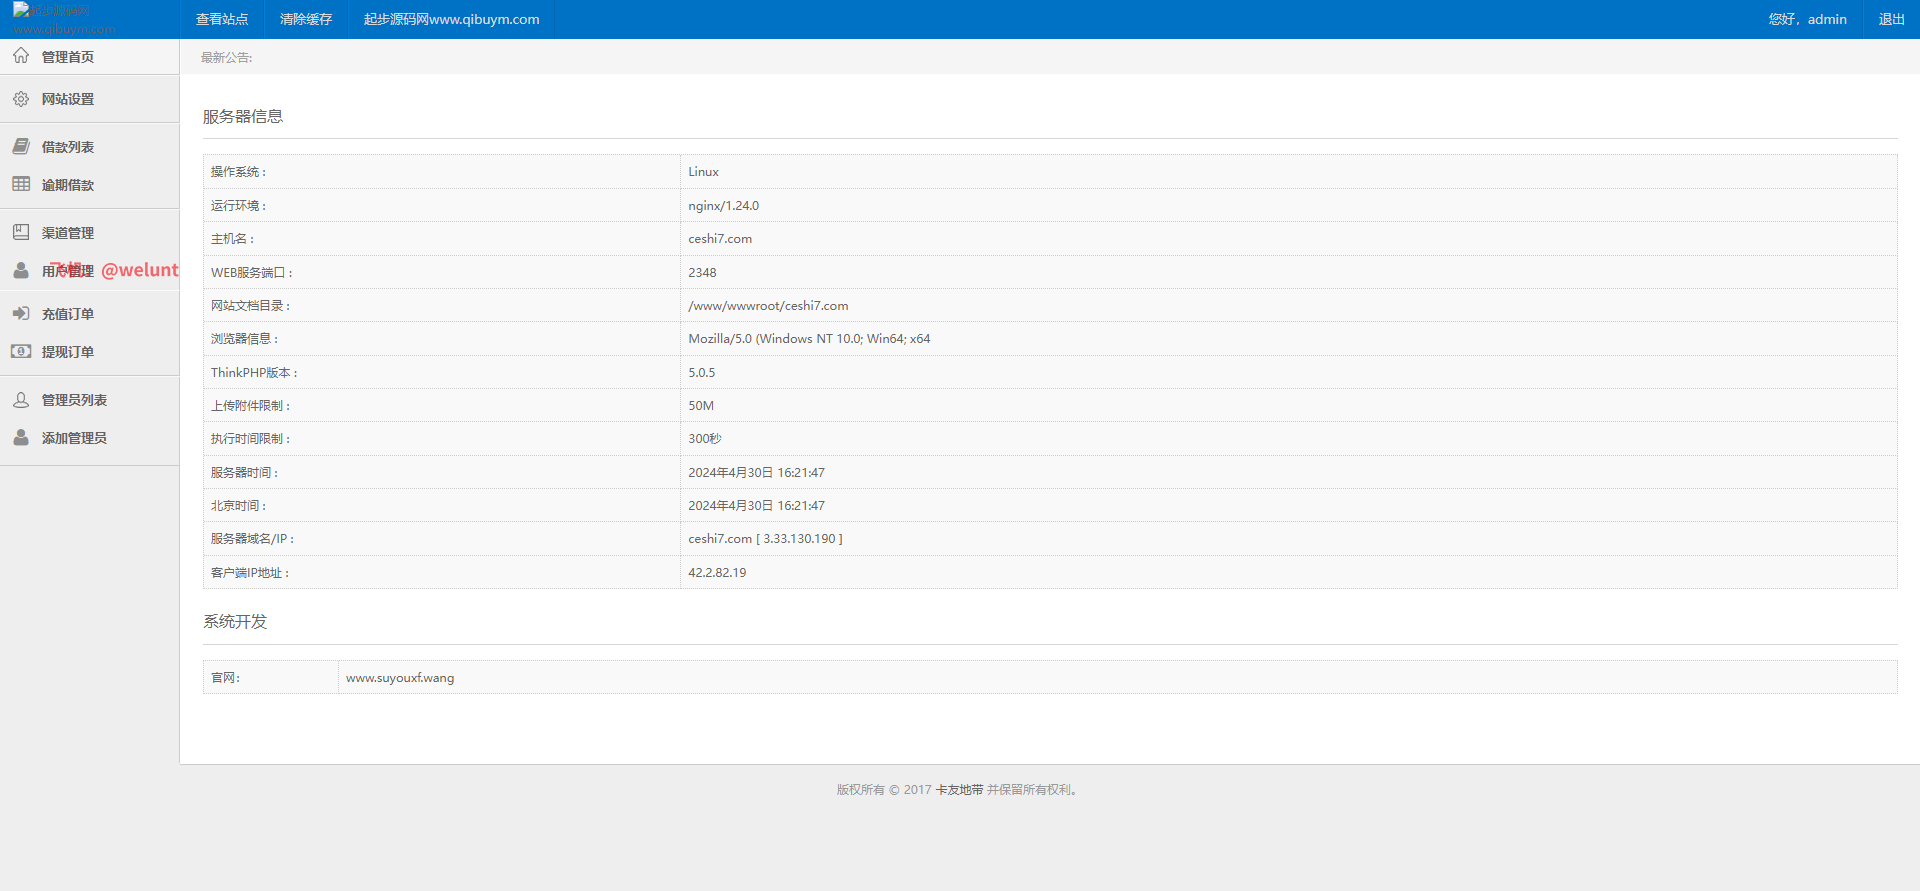The image size is (1920, 891).
Task: Click the money icon beside 提现订单
Action: tap(21, 351)
